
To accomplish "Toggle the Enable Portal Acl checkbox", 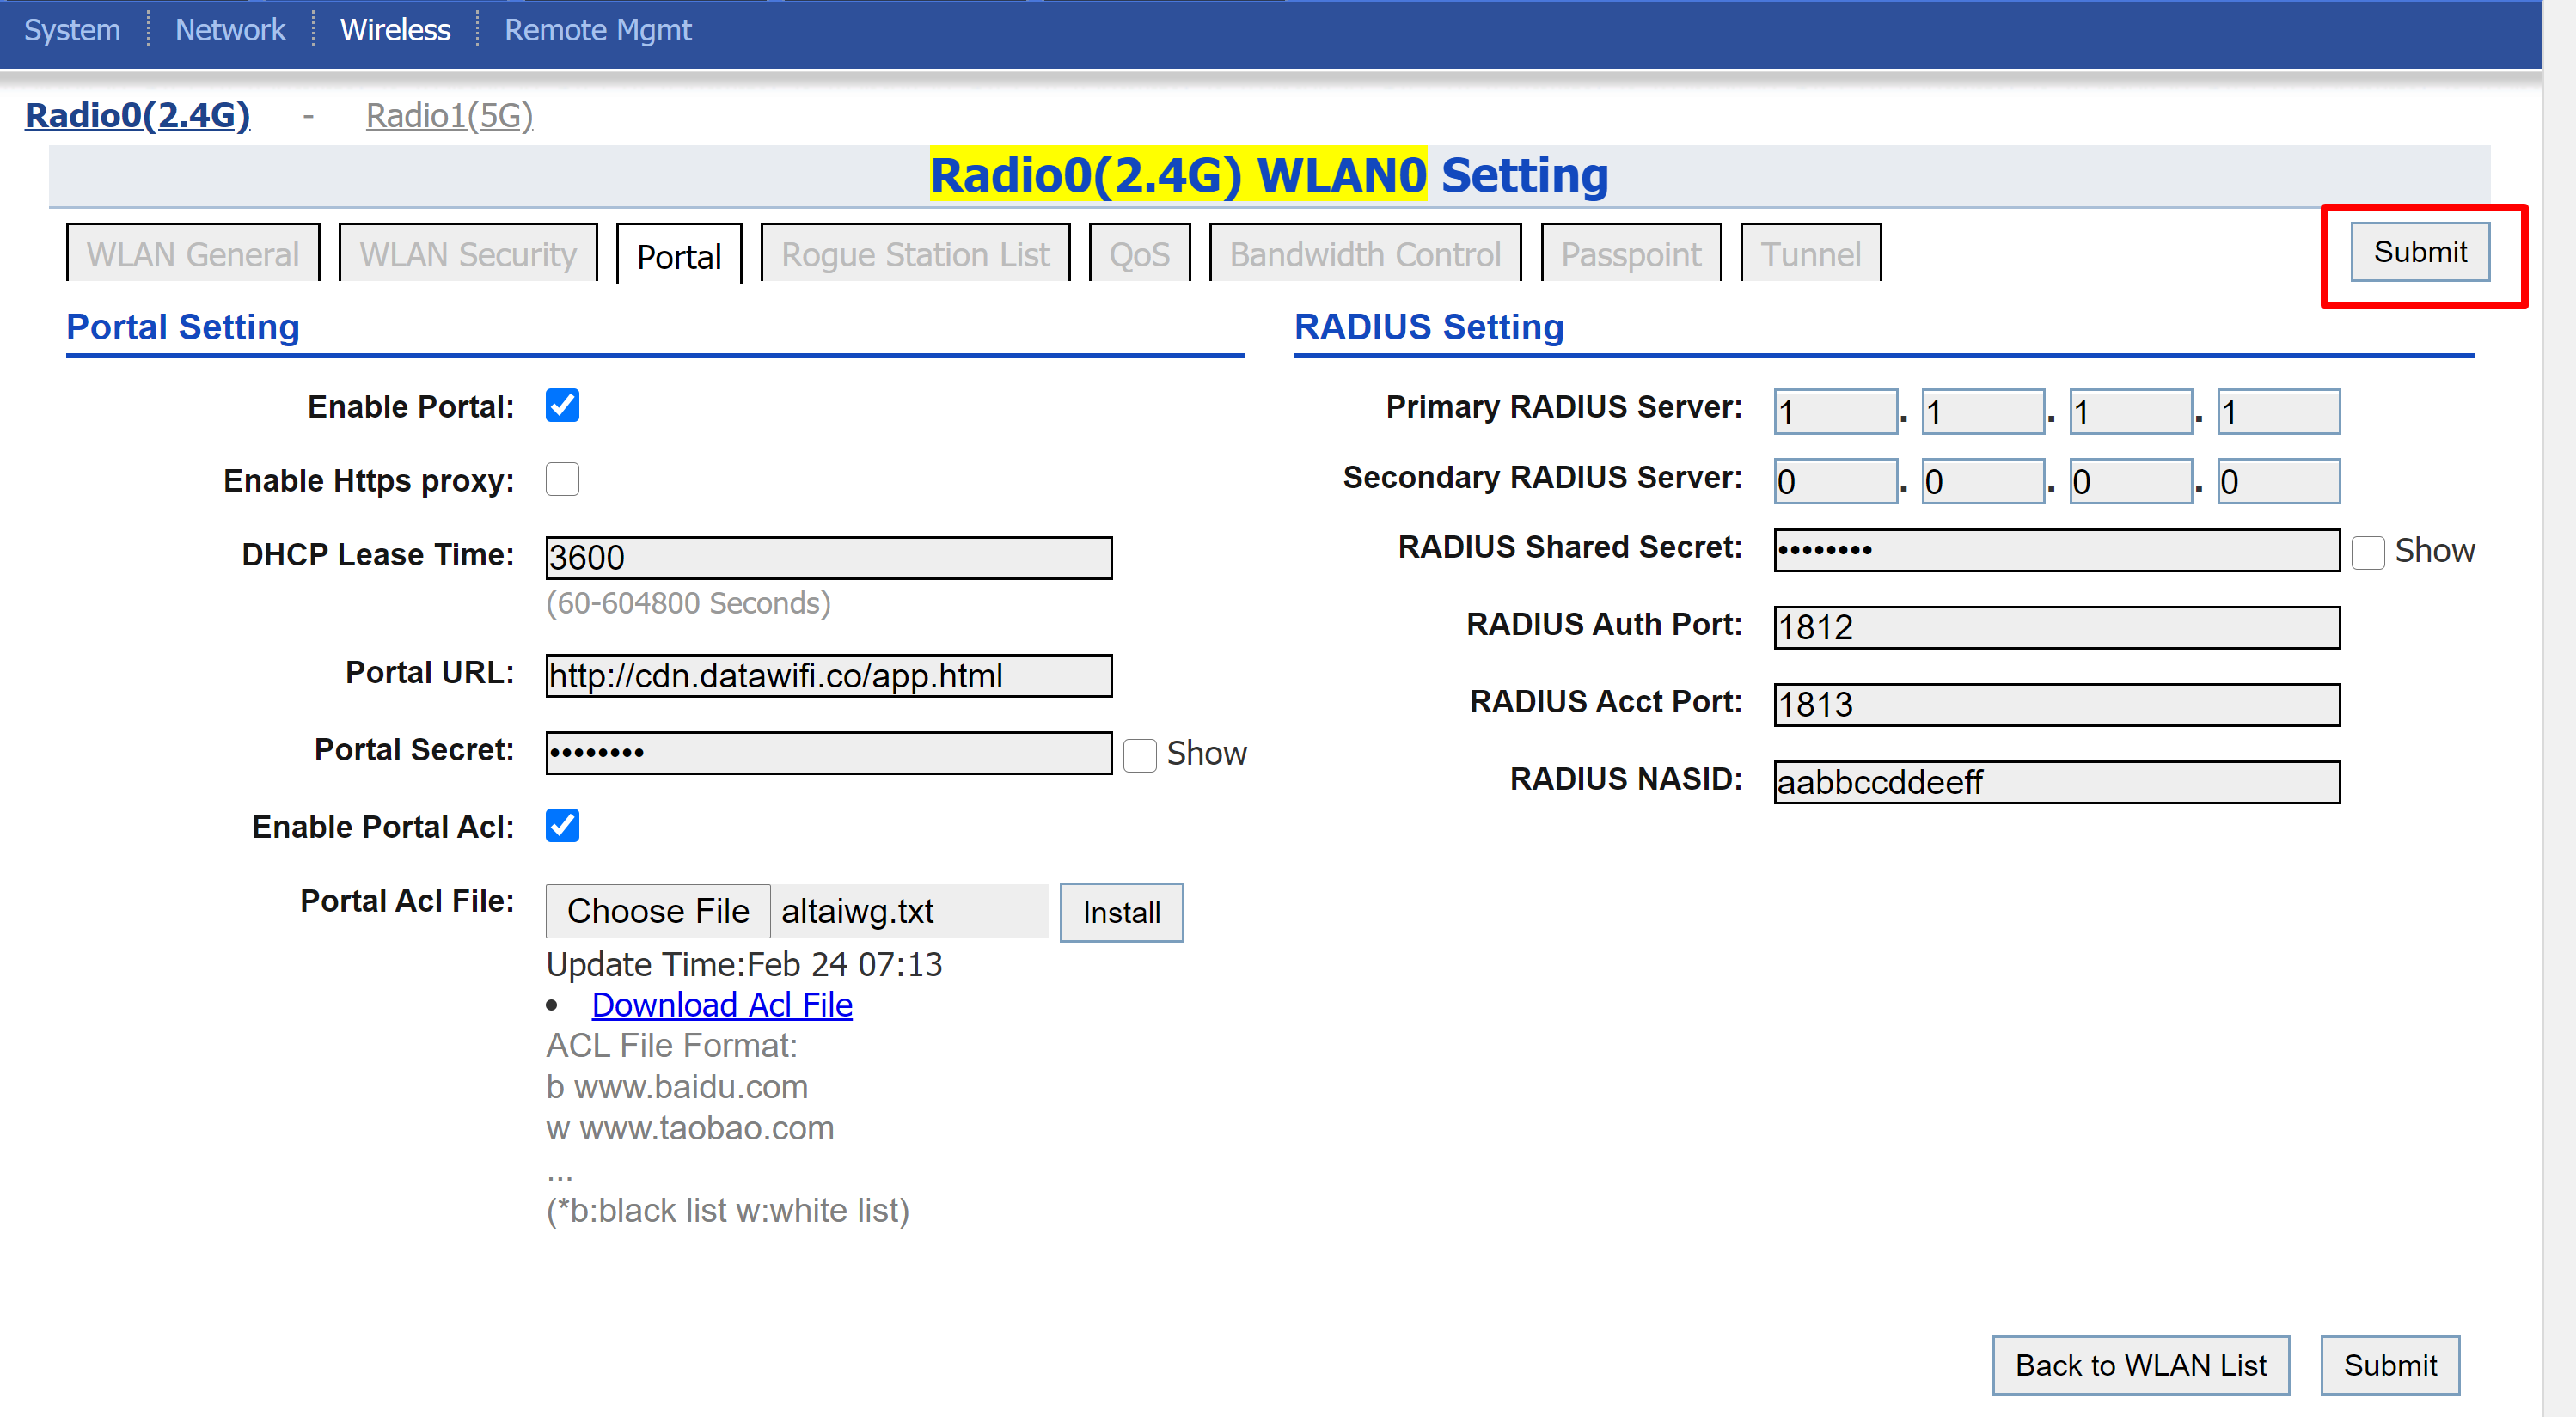I will click(x=562, y=826).
